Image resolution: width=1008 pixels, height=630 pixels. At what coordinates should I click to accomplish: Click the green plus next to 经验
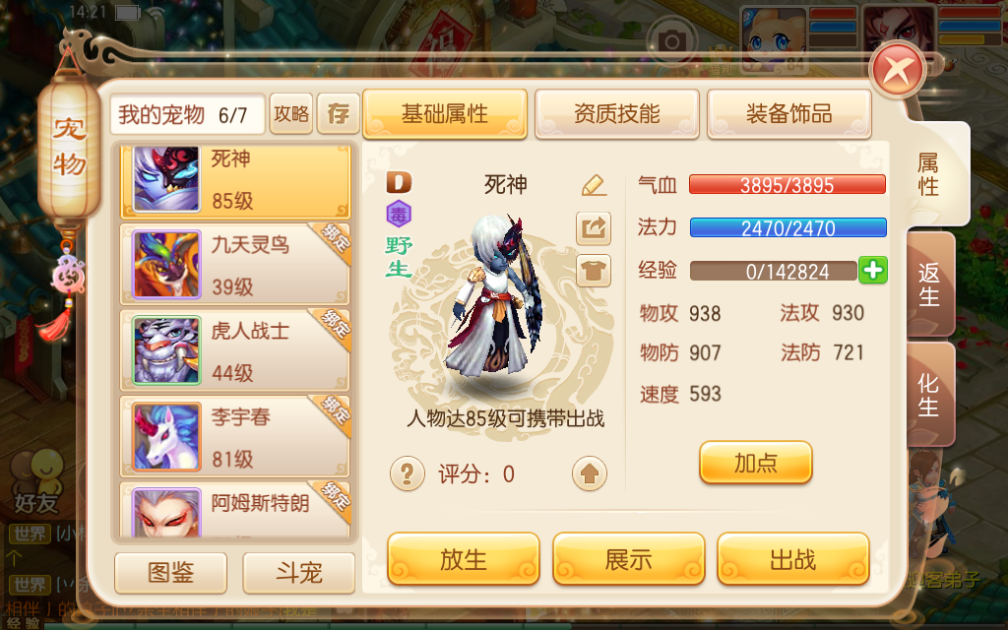coord(872,270)
